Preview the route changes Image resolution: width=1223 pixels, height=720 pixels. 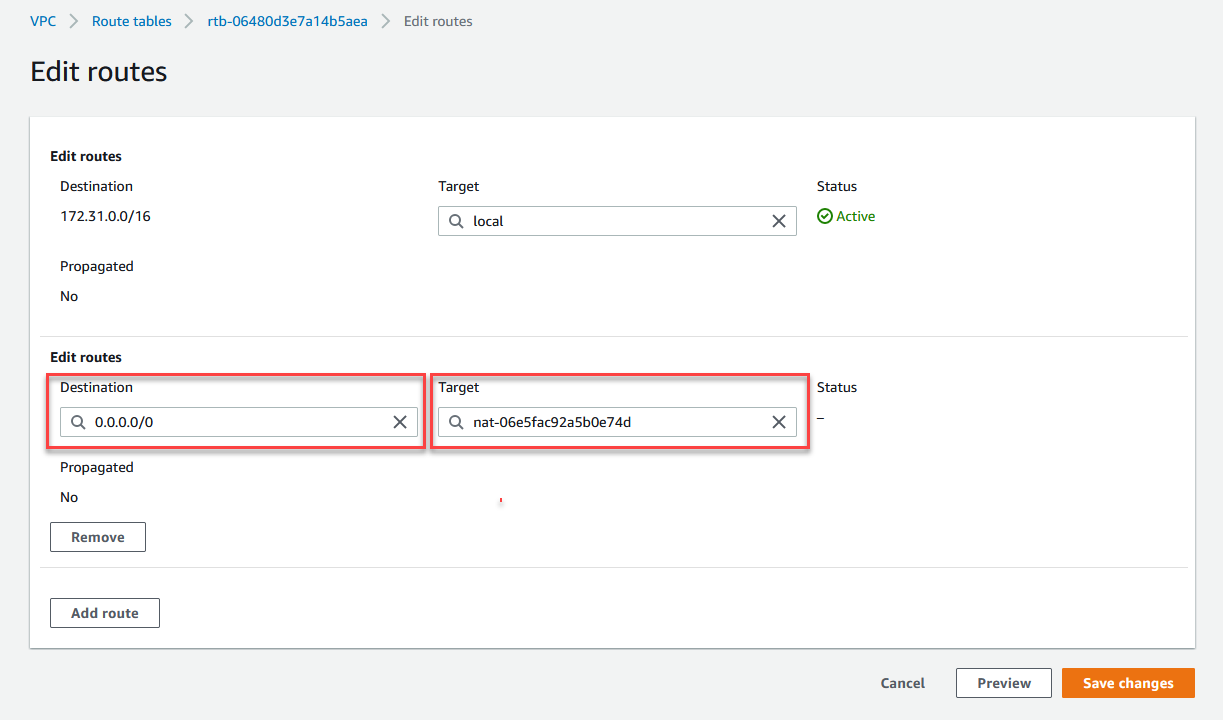tap(1004, 683)
